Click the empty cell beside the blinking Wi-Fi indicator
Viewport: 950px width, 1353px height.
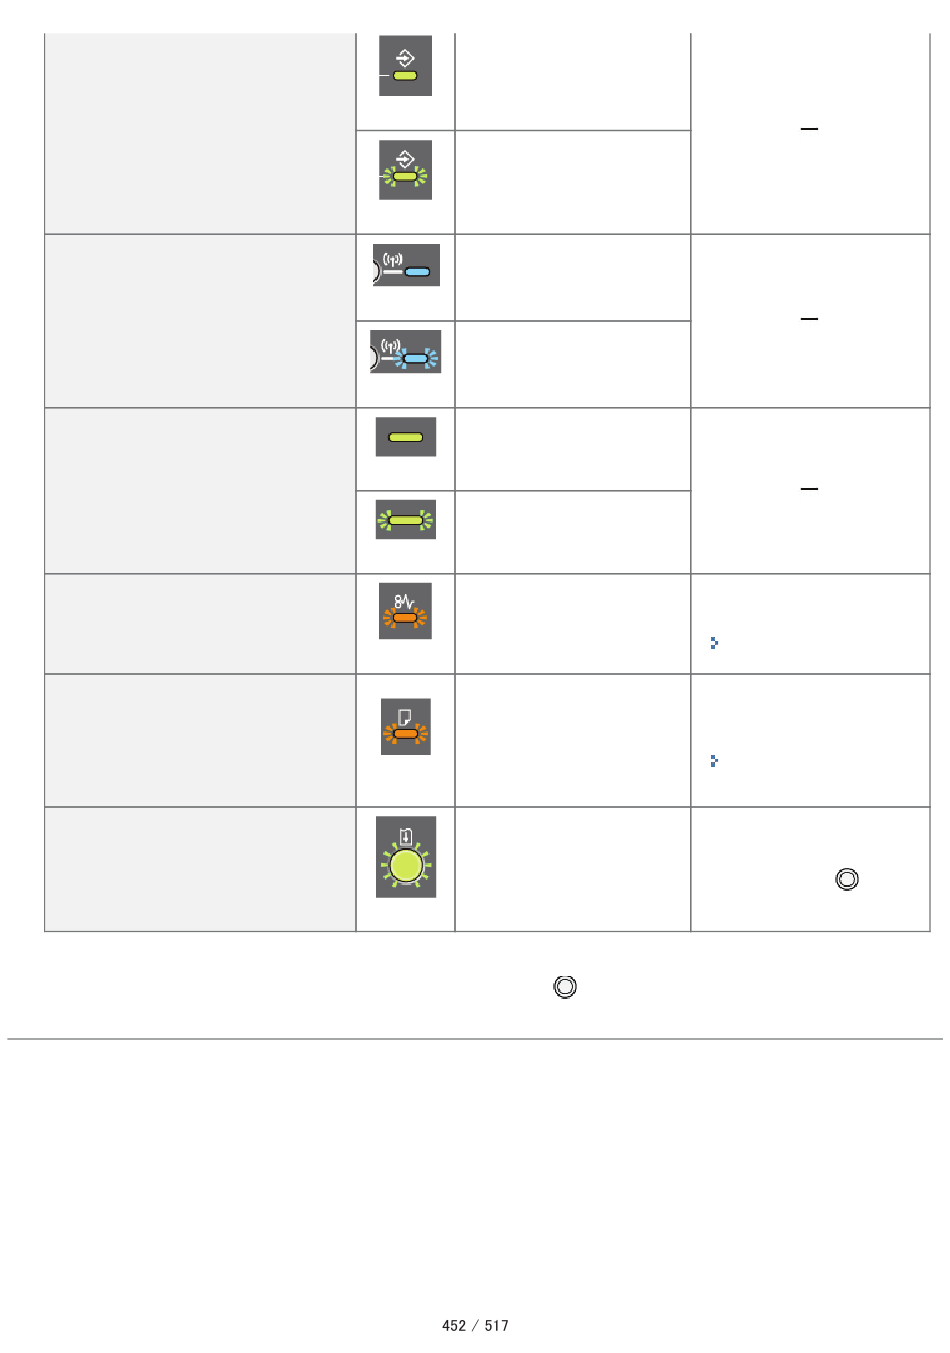click(573, 365)
